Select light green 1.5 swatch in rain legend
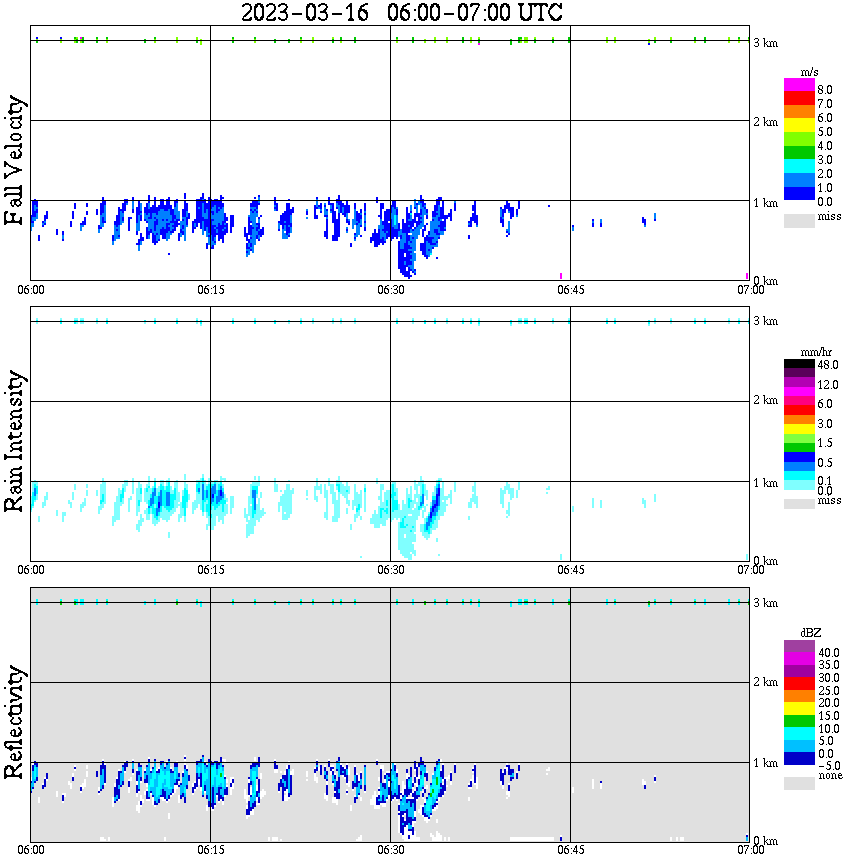This screenshot has height=868, width=850. [799, 438]
